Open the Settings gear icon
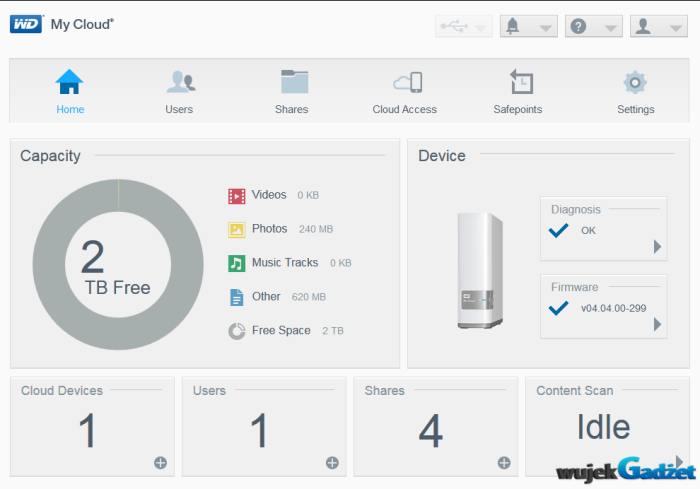The image size is (700, 489). (635, 83)
